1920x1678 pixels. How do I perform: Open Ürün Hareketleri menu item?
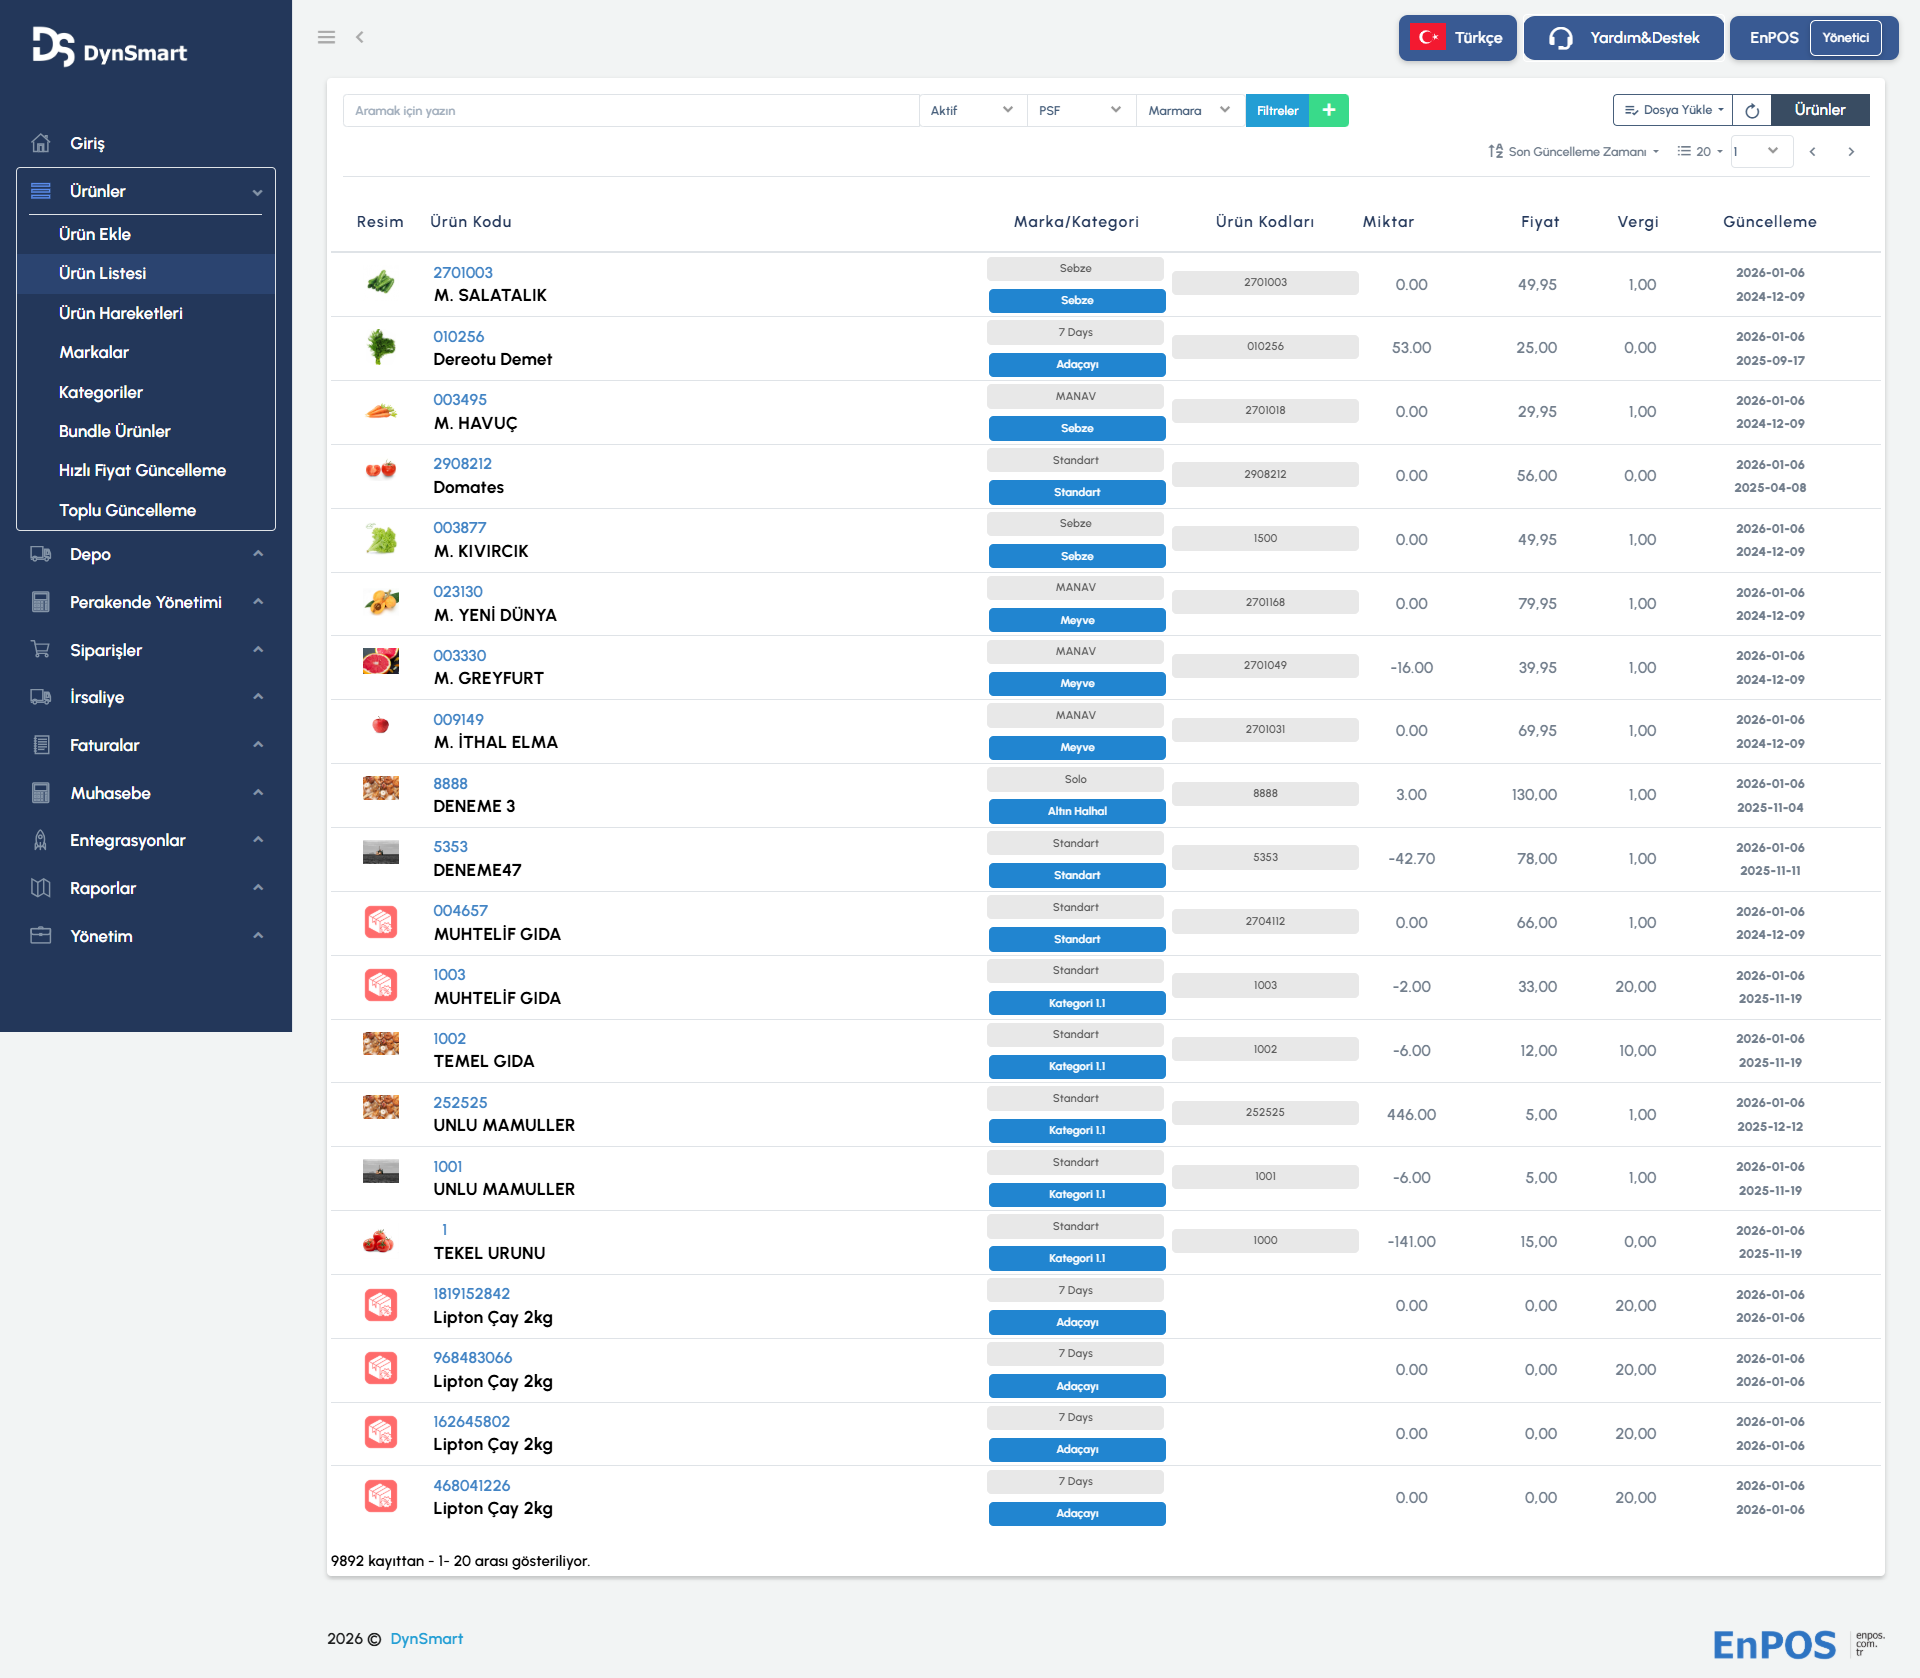121,313
